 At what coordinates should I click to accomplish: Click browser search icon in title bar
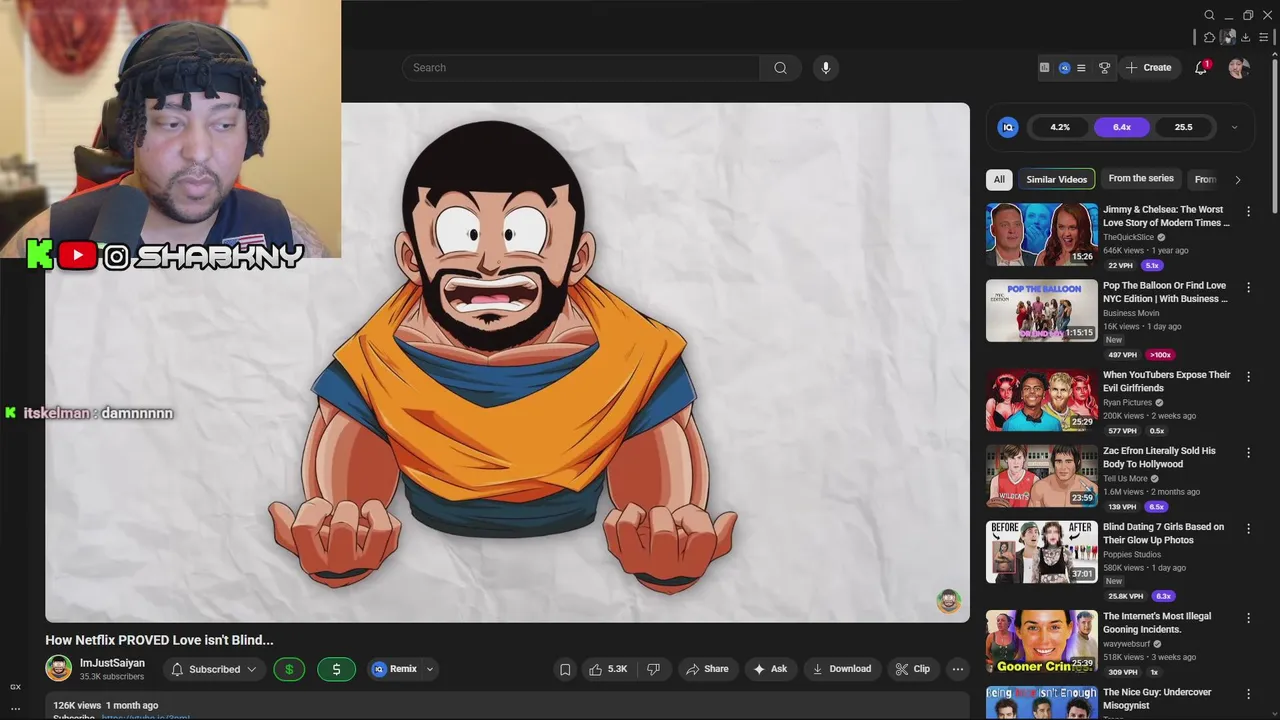(x=1209, y=15)
